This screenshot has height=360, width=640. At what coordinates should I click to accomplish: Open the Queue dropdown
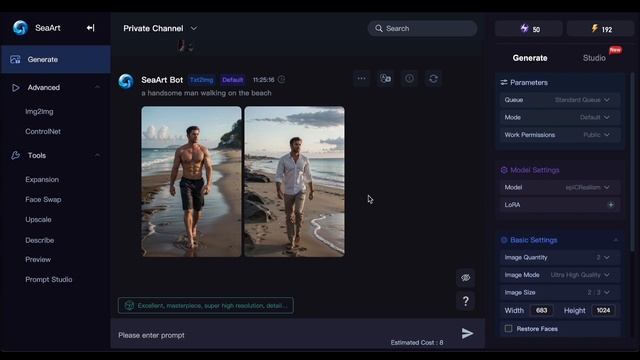(x=560, y=100)
